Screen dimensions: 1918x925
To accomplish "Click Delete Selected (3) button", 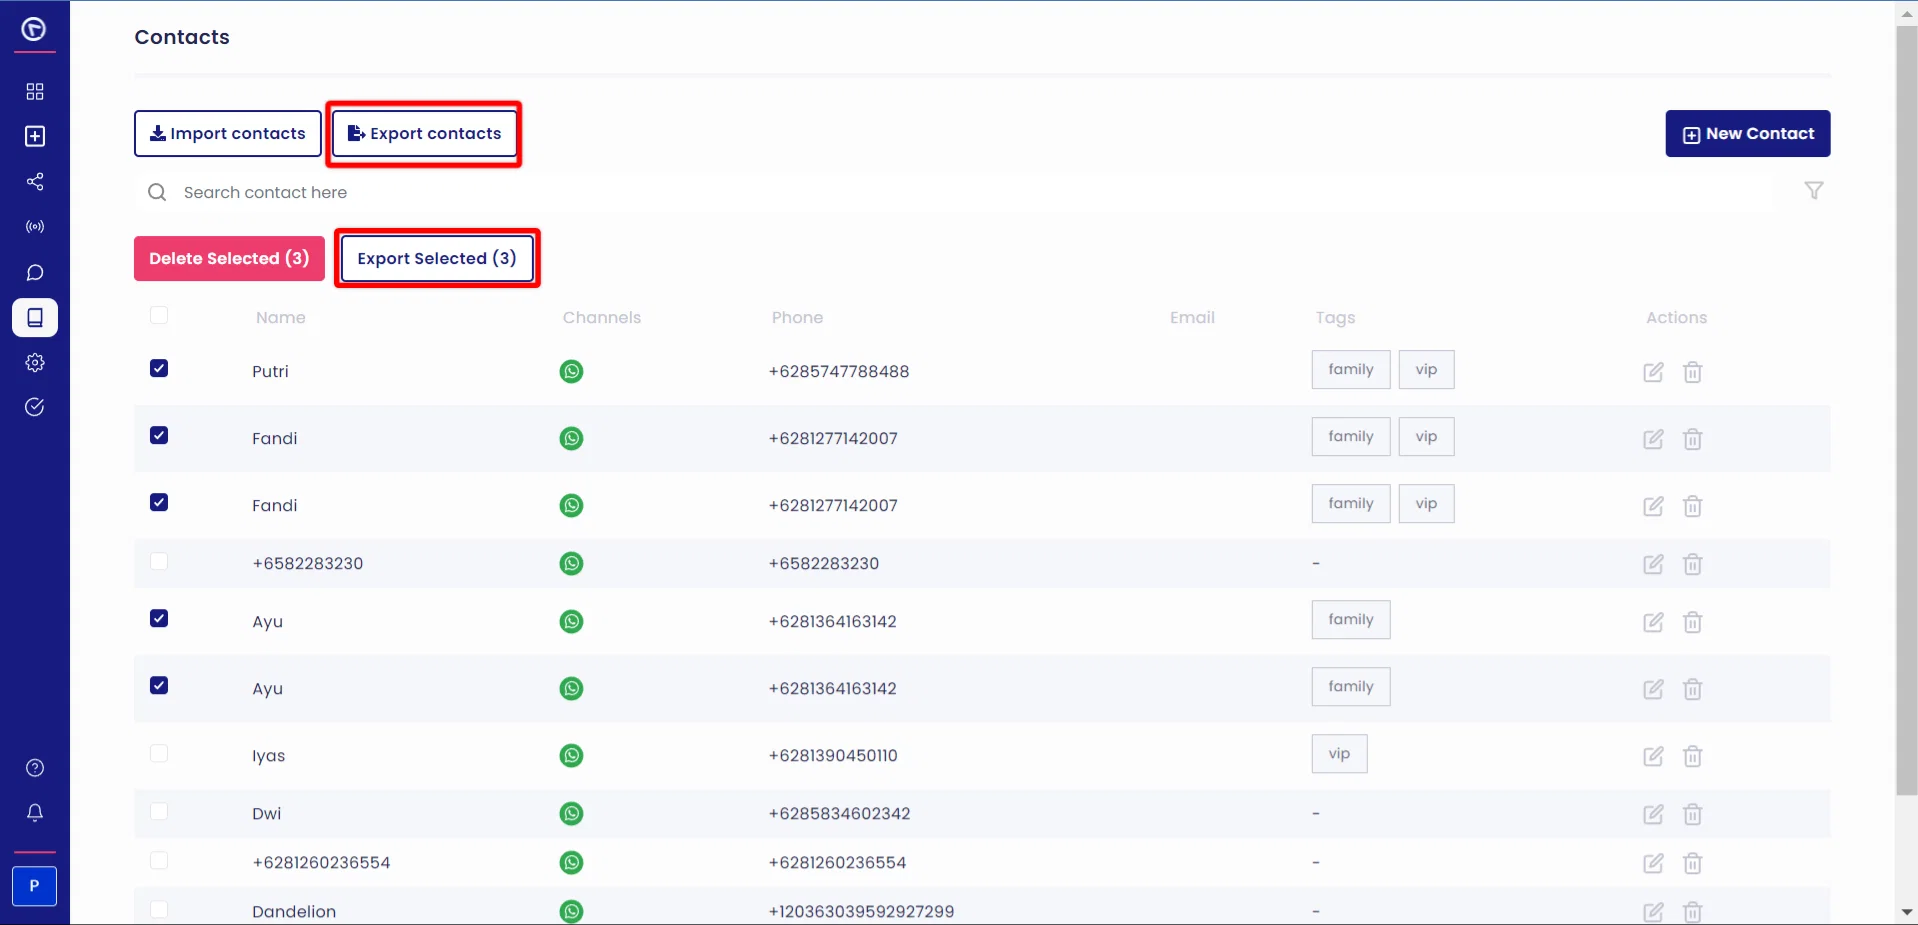I will [229, 258].
